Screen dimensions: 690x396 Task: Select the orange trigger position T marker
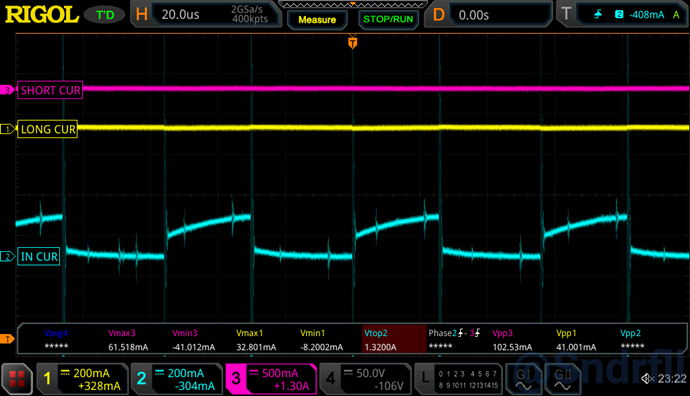pos(352,43)
